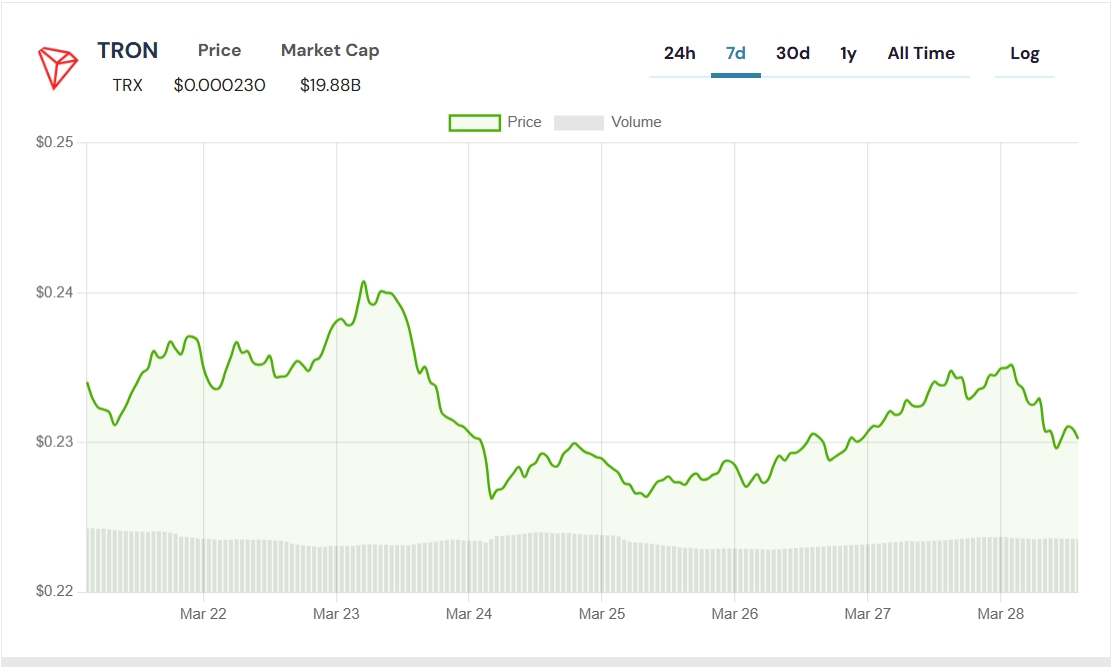The image size is (1112, 667).
Task: Click the $0.24 y-axis label
Action: tap(55, 292)
